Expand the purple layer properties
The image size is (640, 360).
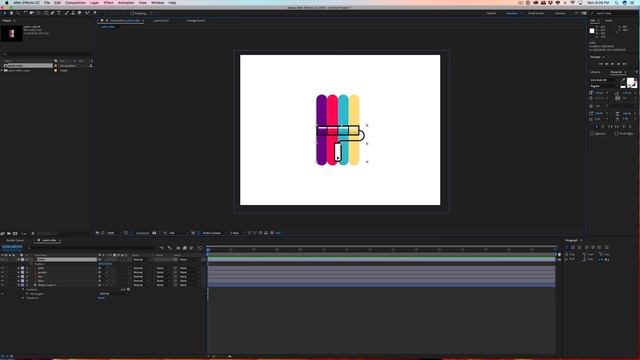click(x=18, y=272)
